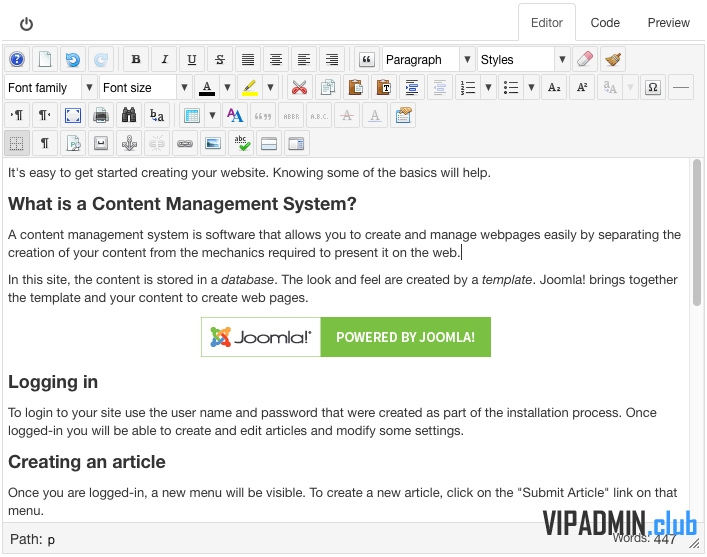Click the Copy icon

click(x=328, y=87)
